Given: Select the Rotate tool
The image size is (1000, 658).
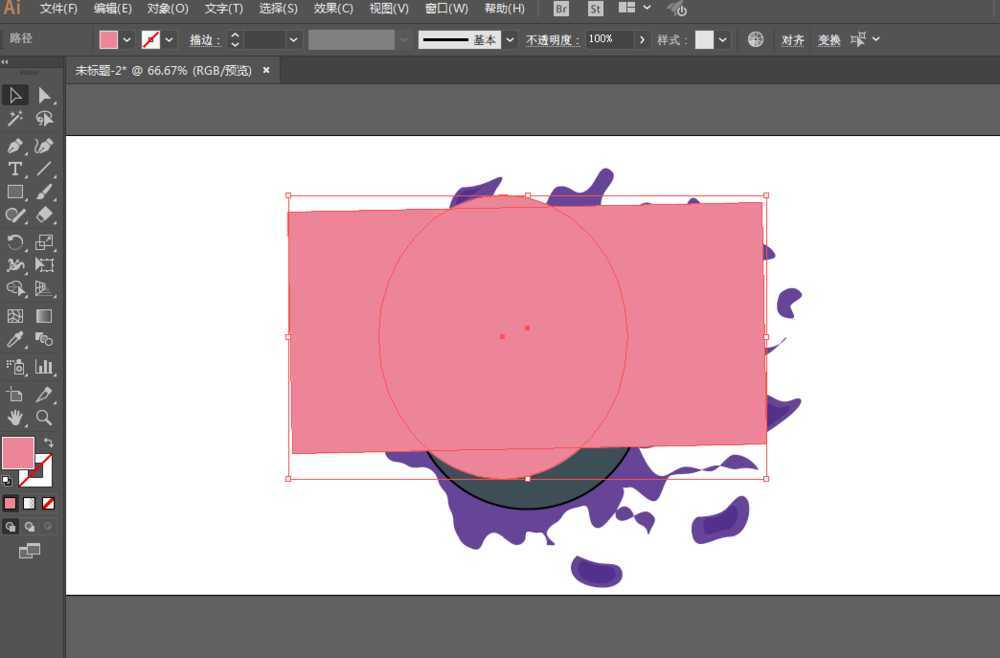Looking at the screenshot, I should click(x=15, y=242).
